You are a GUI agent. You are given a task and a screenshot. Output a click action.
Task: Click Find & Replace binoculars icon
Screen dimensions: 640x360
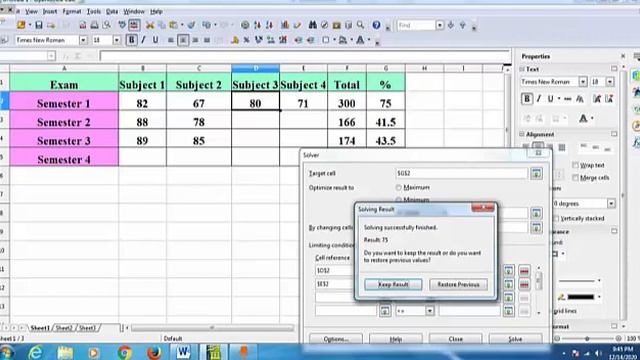coord(313,25)
